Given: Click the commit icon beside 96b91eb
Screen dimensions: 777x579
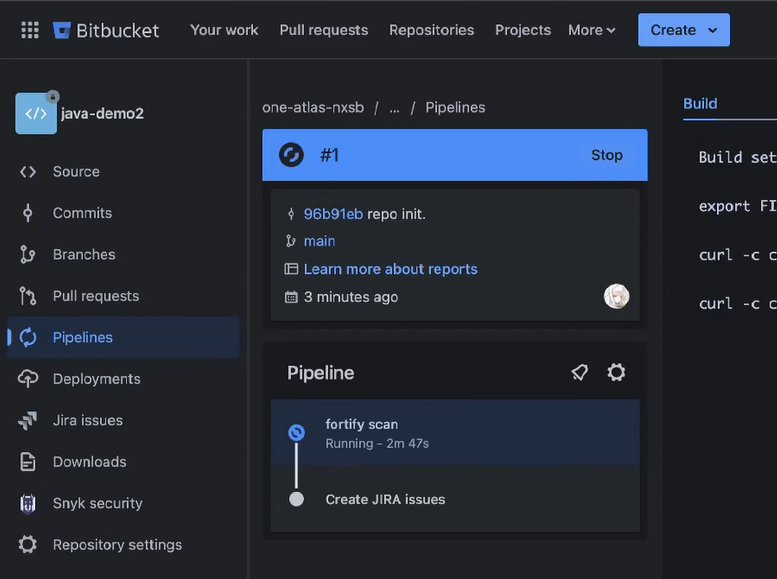Looking at the screenshot, I should [291, 214].
